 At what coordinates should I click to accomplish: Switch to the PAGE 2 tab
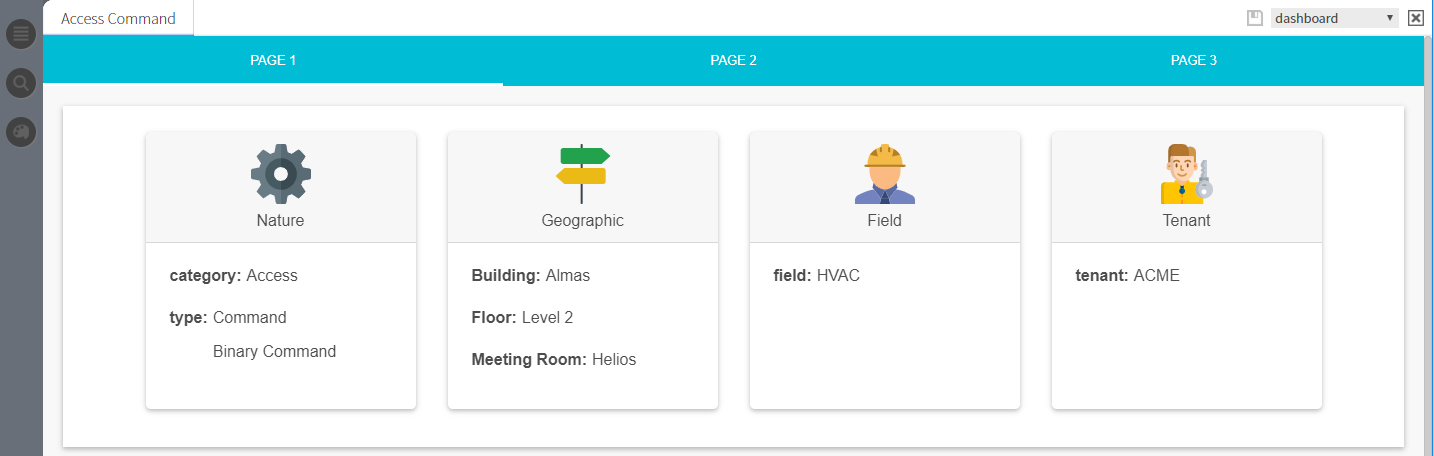click(733, 60)
